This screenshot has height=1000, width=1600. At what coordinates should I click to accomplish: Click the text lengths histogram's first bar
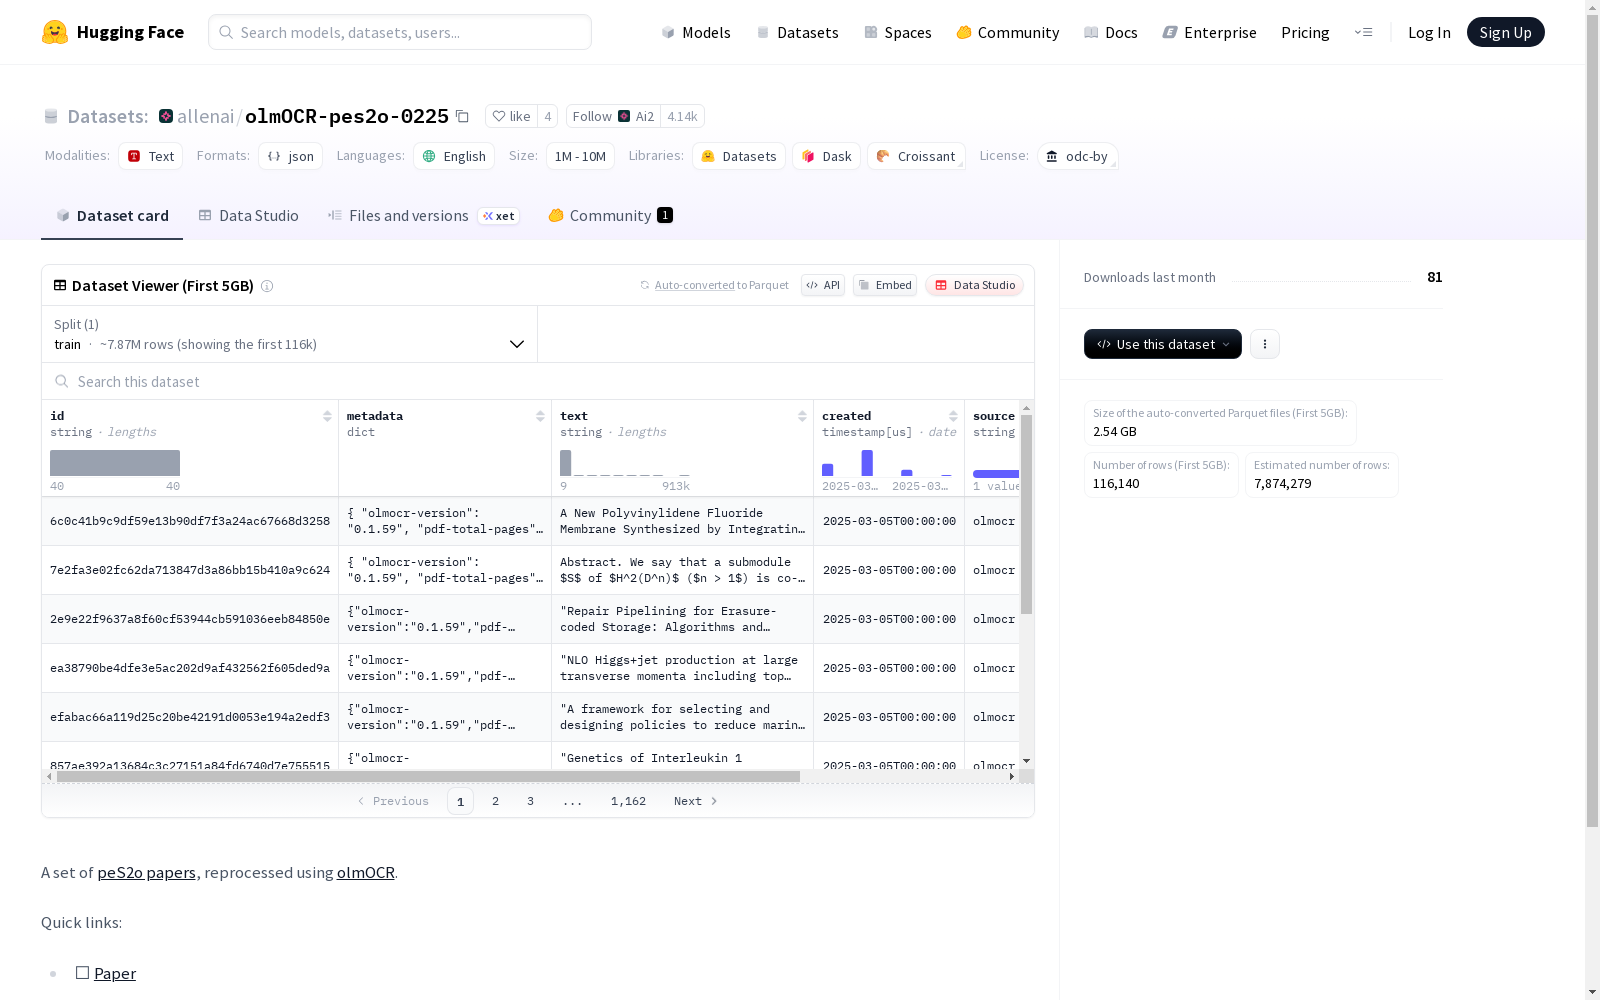coord(565,463)
